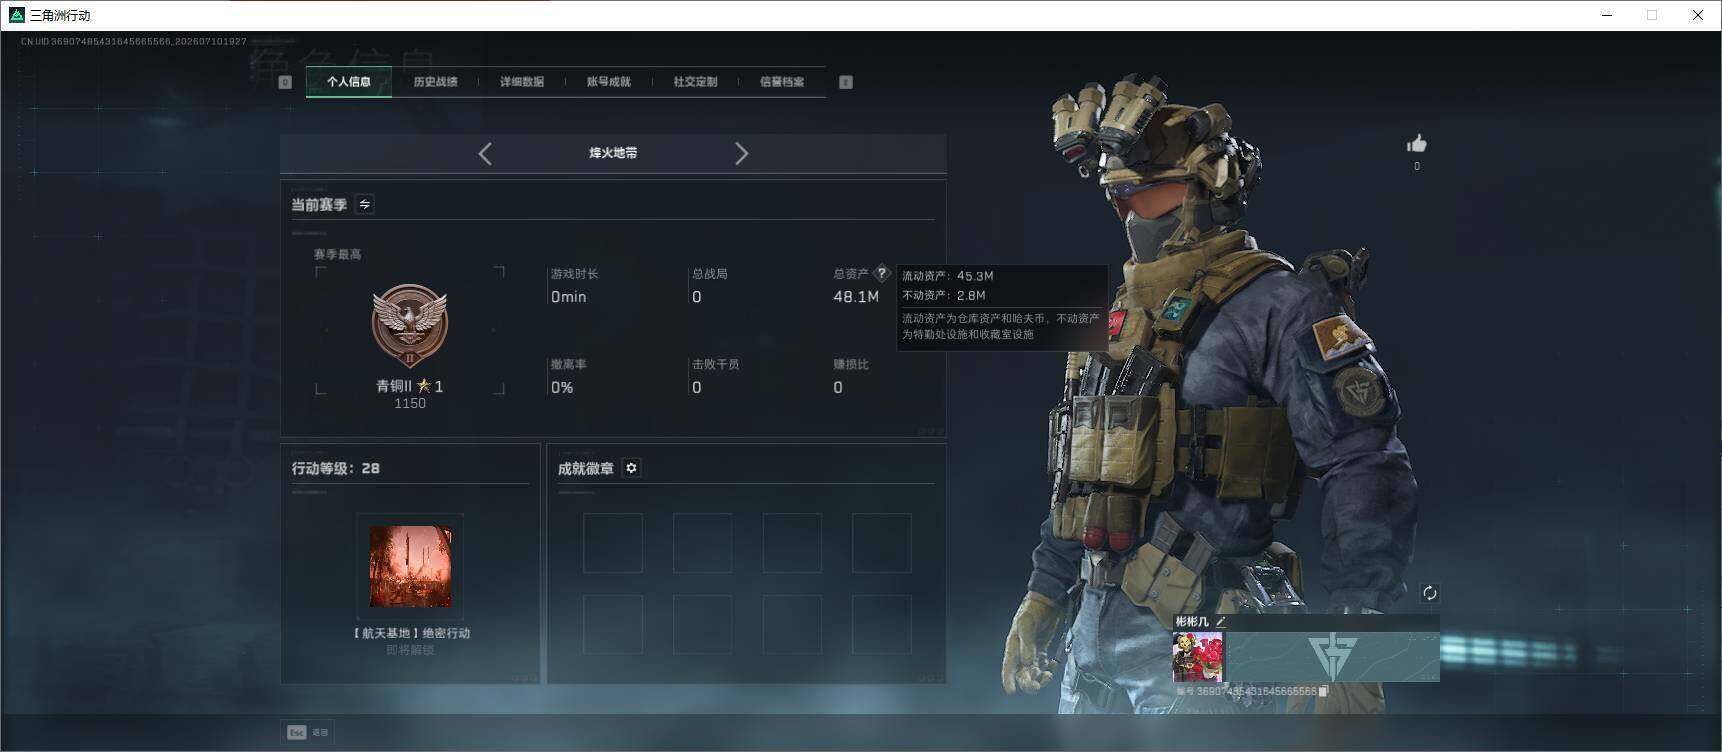Select the first empty badge slot
Viewport: 1722px width, 752px height.
tap(613, 543)
